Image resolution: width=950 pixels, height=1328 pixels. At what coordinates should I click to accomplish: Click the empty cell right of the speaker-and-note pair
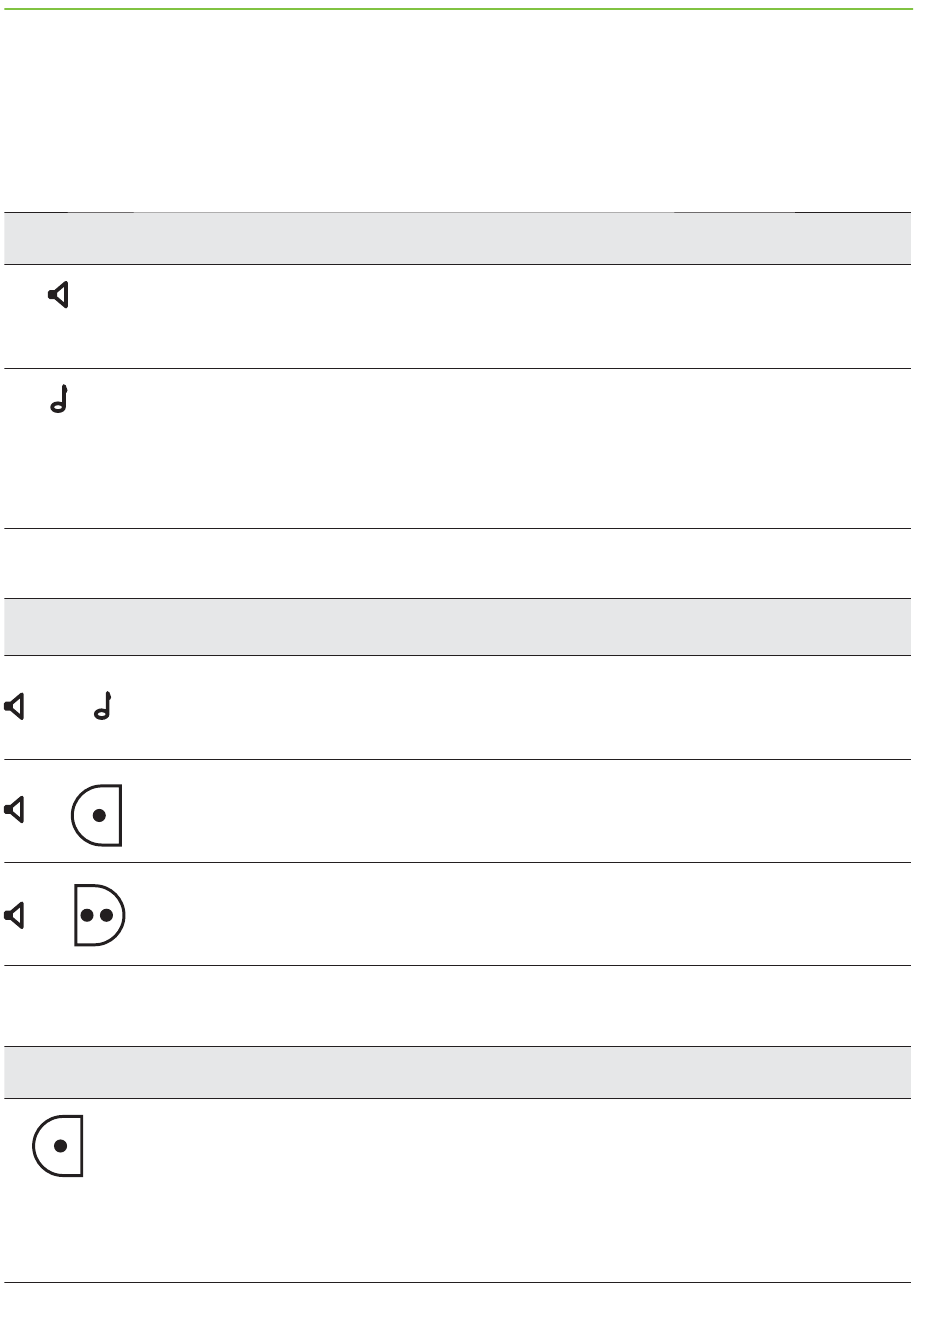520,707
